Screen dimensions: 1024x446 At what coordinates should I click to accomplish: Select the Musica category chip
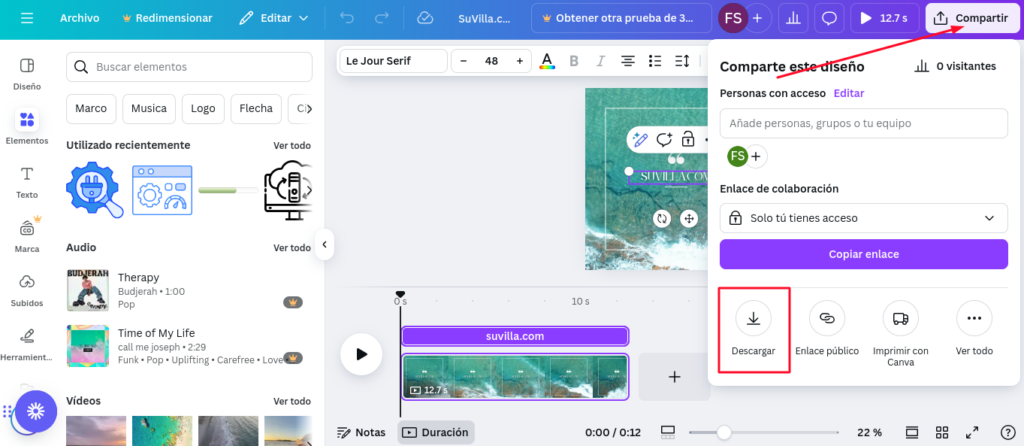(149, 108)
